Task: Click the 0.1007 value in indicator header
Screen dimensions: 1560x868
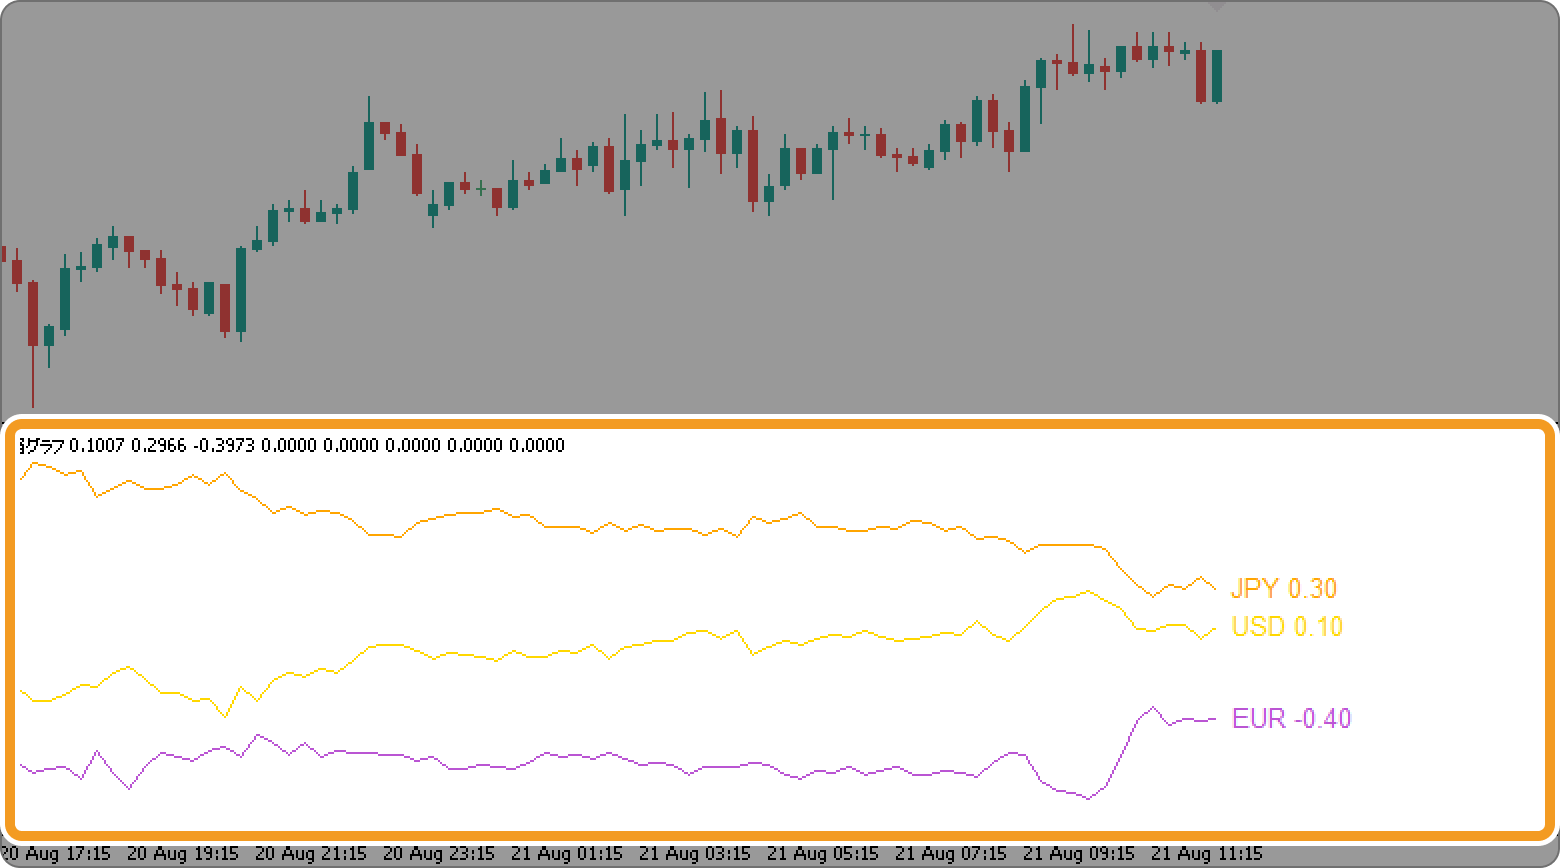Action: coord(97,445)
